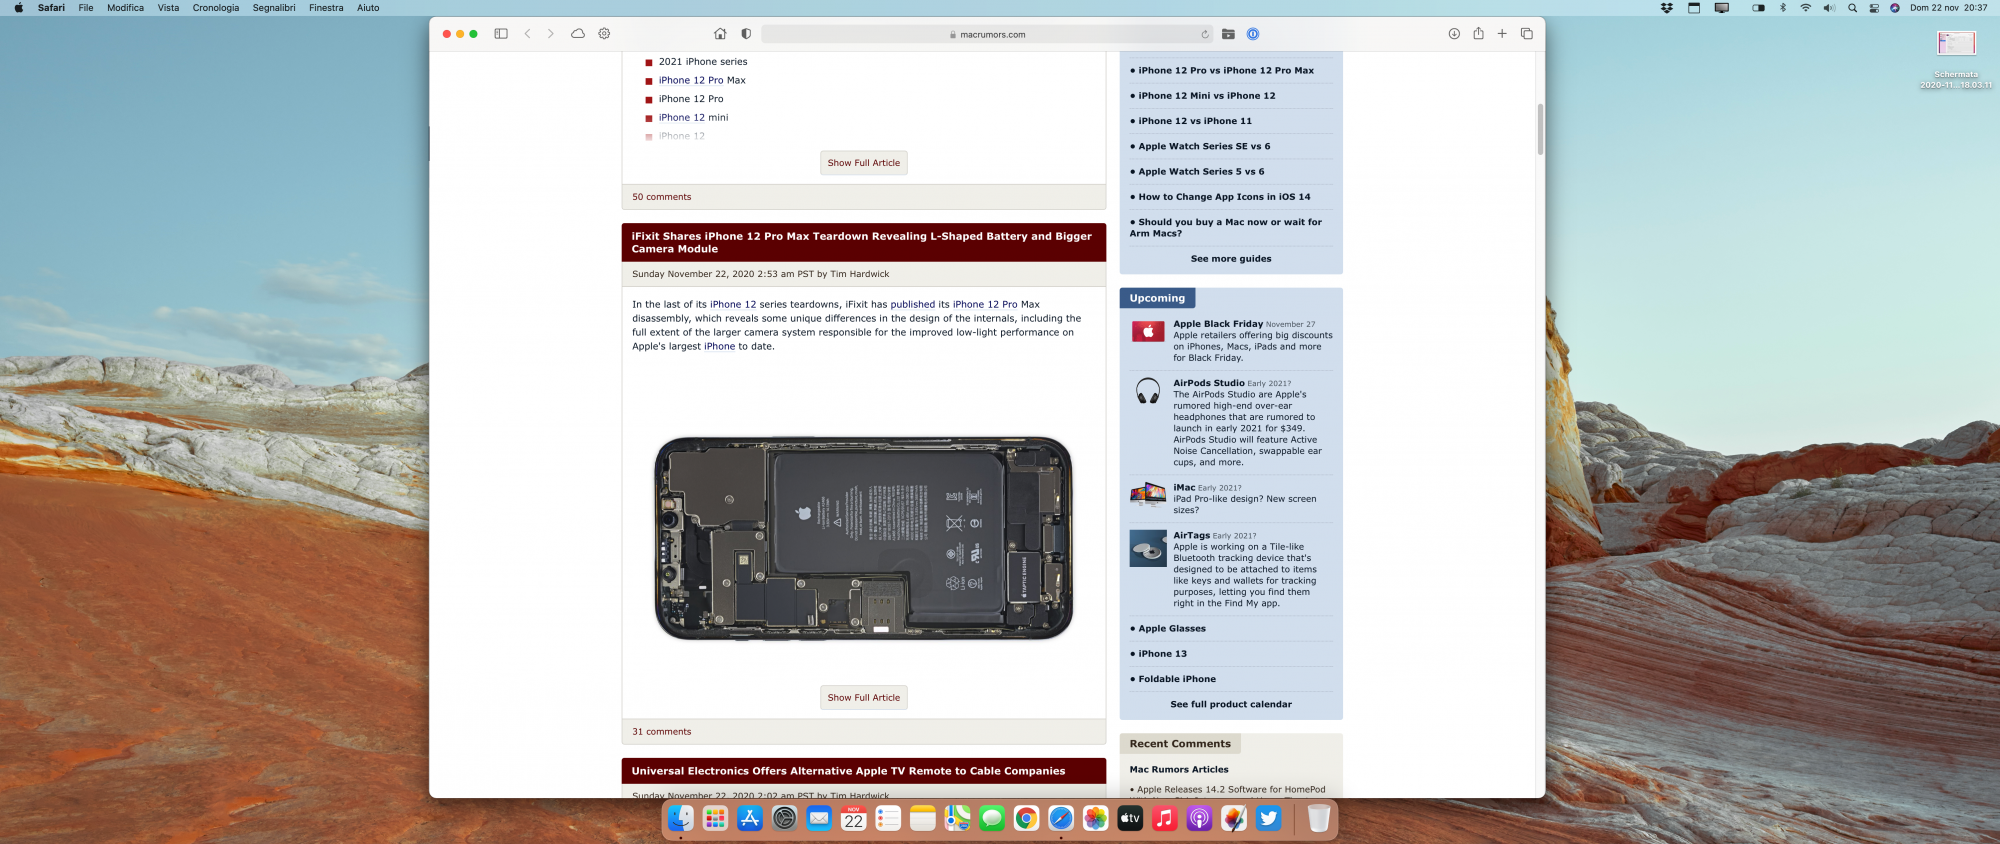Screen dimensions: 2000x844
Task: Launch Apple TV app from the Dock
Action: 1130,819
